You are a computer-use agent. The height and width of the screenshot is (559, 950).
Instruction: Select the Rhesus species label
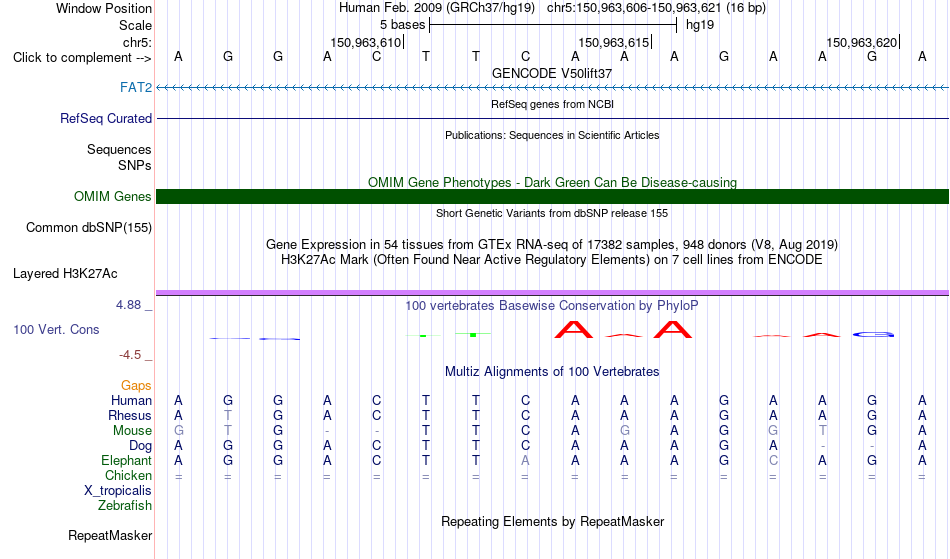click(x=130, y=415)
